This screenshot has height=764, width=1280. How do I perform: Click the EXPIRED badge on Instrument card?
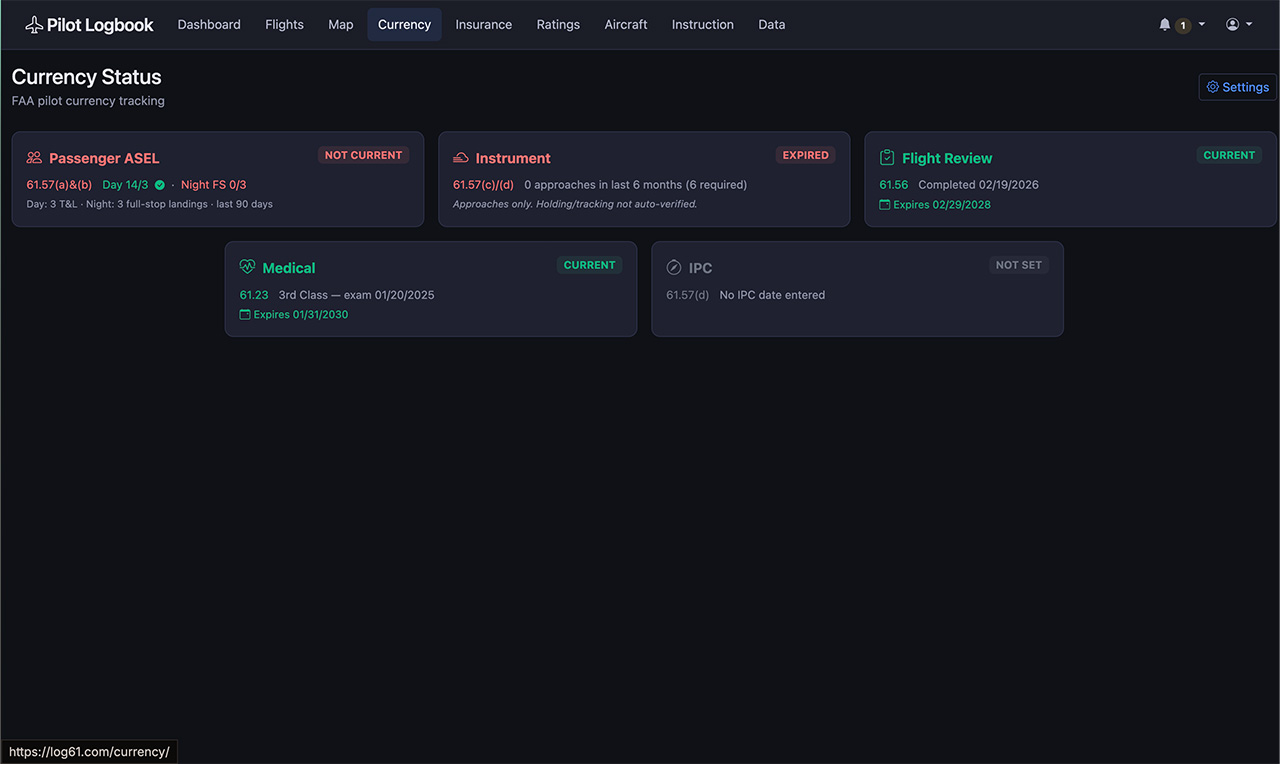point(805,155)
